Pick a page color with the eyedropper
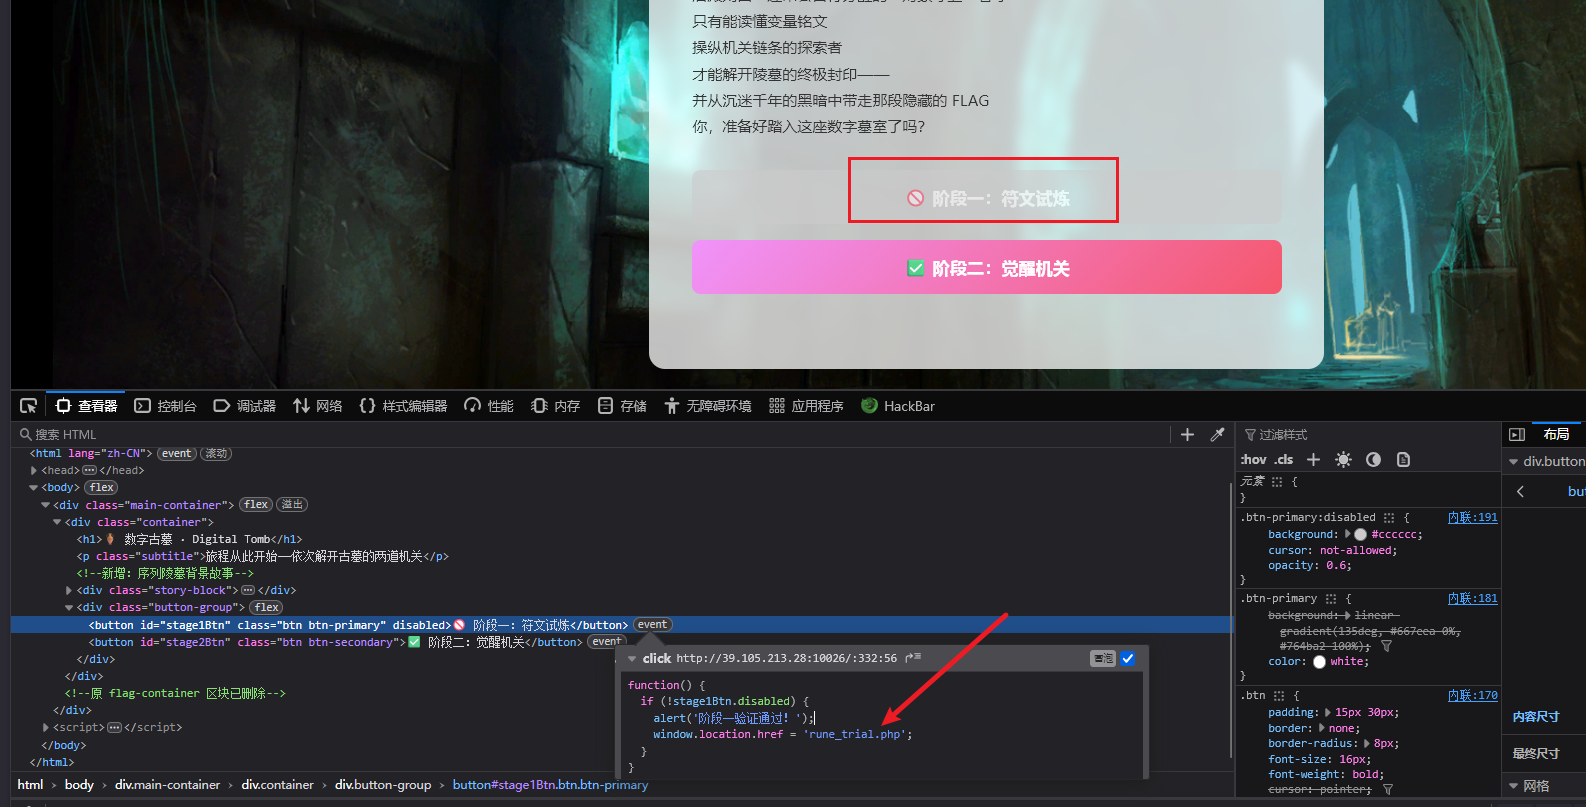This screenshot has height=807, width=1586. point(1217,434)
